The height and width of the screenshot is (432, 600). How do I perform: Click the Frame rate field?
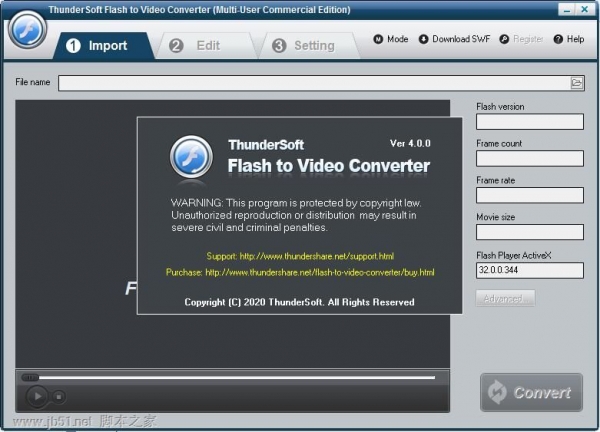tap(530, 195)
